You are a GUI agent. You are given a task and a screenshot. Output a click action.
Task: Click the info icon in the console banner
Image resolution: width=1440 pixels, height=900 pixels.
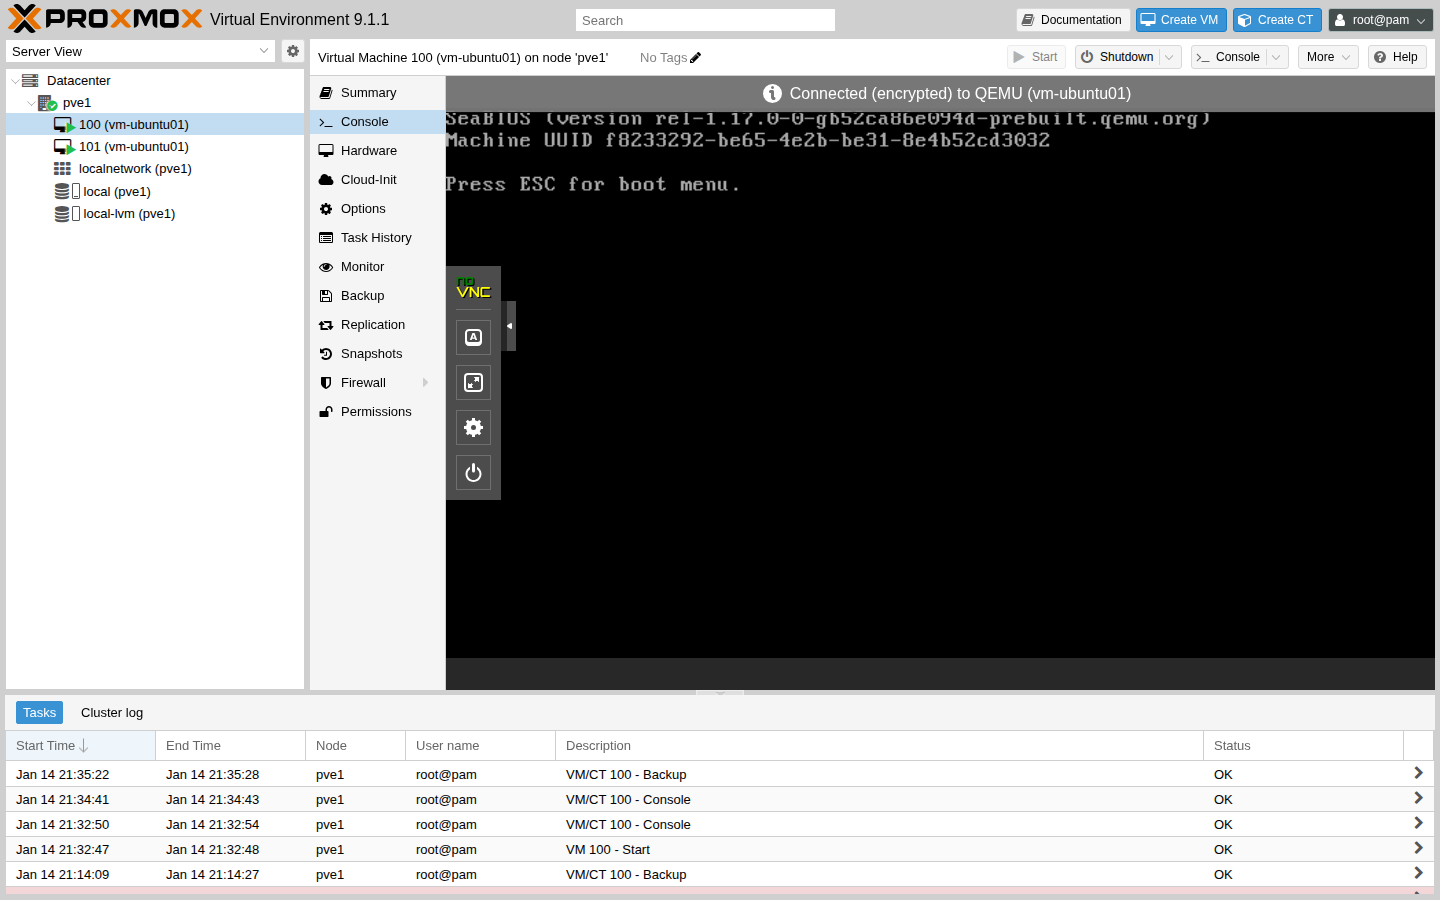coord(772,93)
